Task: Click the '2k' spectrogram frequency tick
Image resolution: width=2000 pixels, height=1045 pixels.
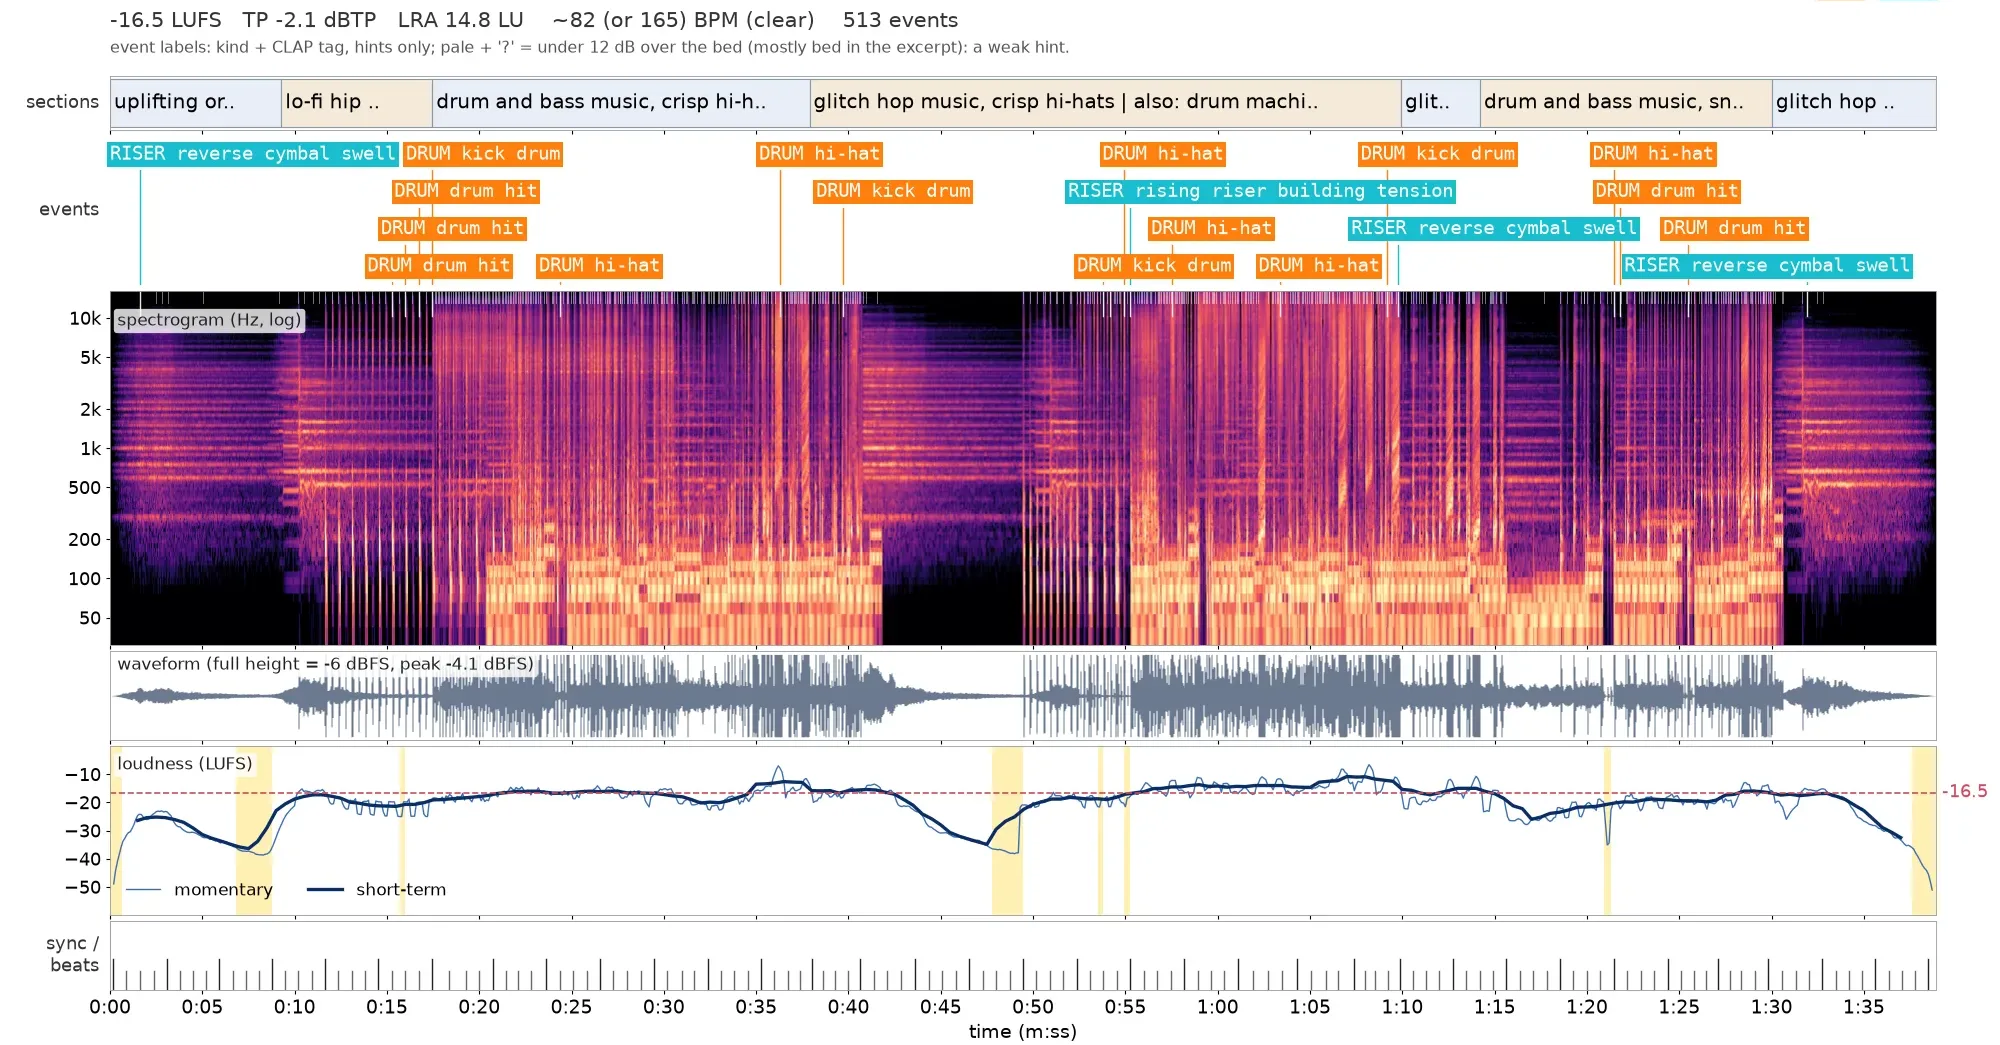Action: pyautogui.click(x=91, y=409)
